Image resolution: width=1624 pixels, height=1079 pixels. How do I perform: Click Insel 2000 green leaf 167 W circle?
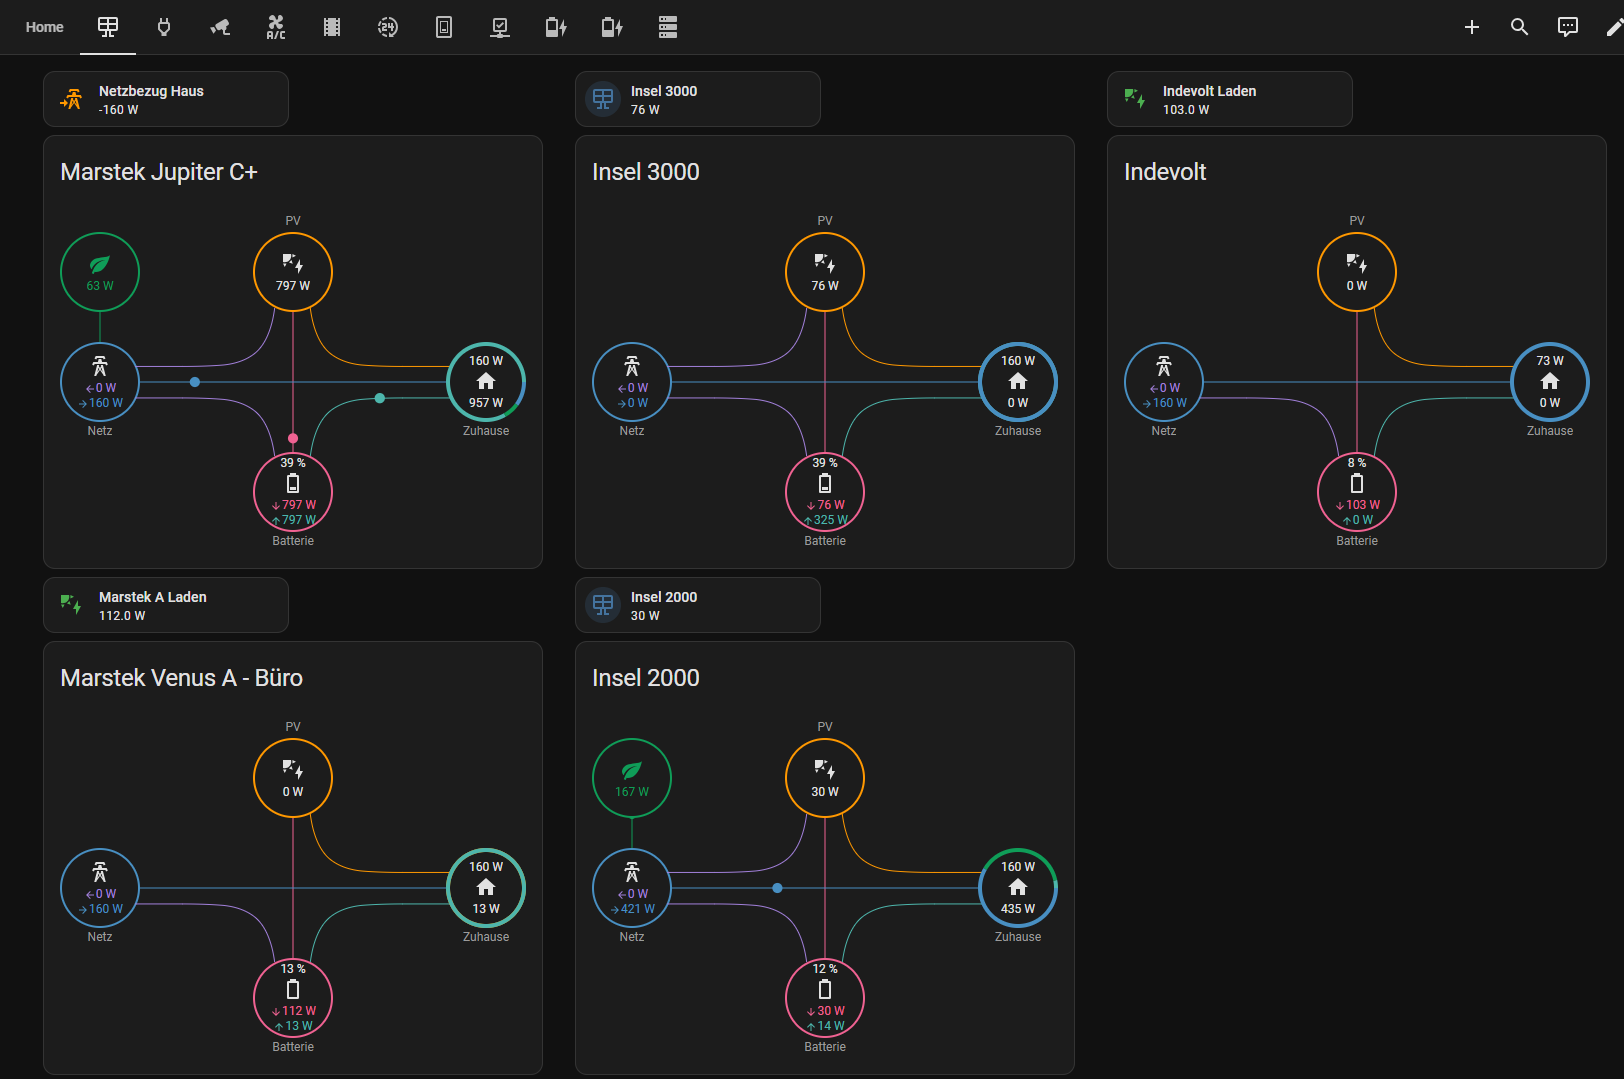pos(632,778)
